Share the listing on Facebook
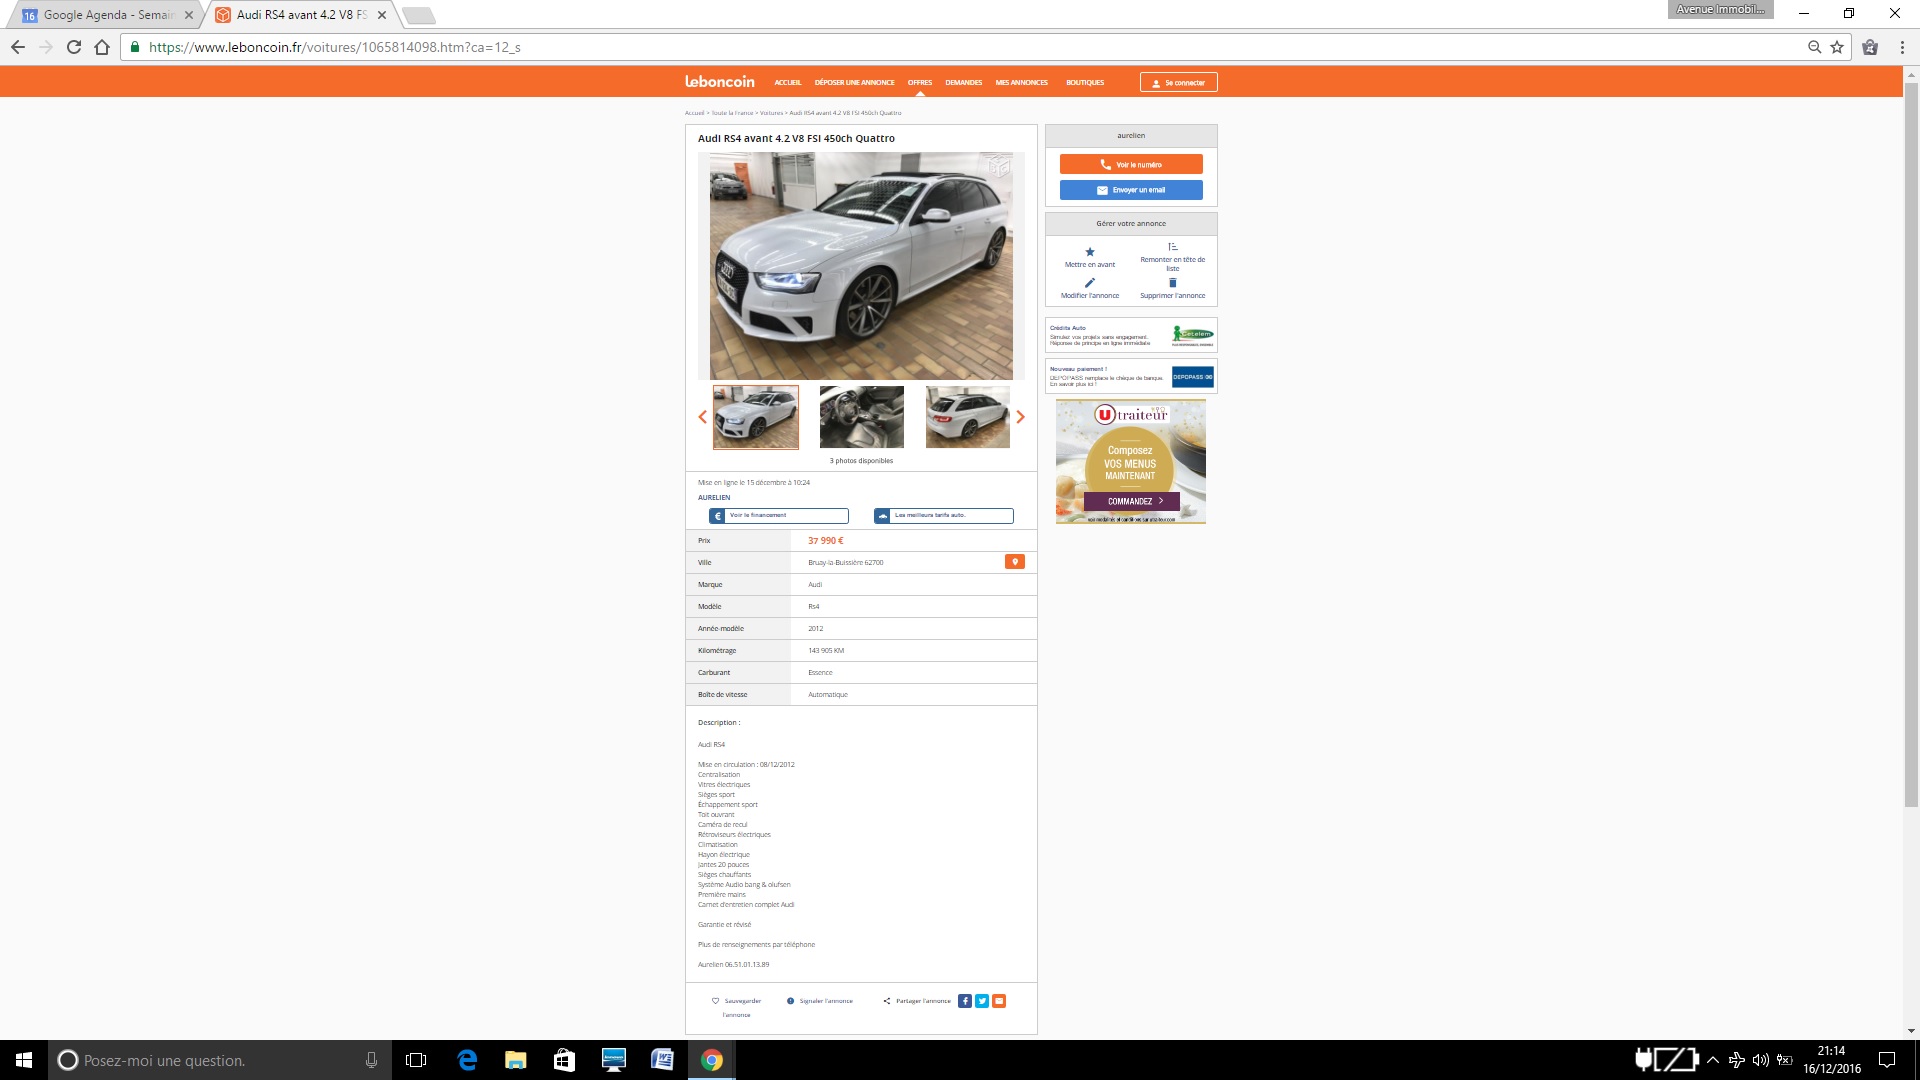1920x1080 pixels. (x=965, y=1000)
